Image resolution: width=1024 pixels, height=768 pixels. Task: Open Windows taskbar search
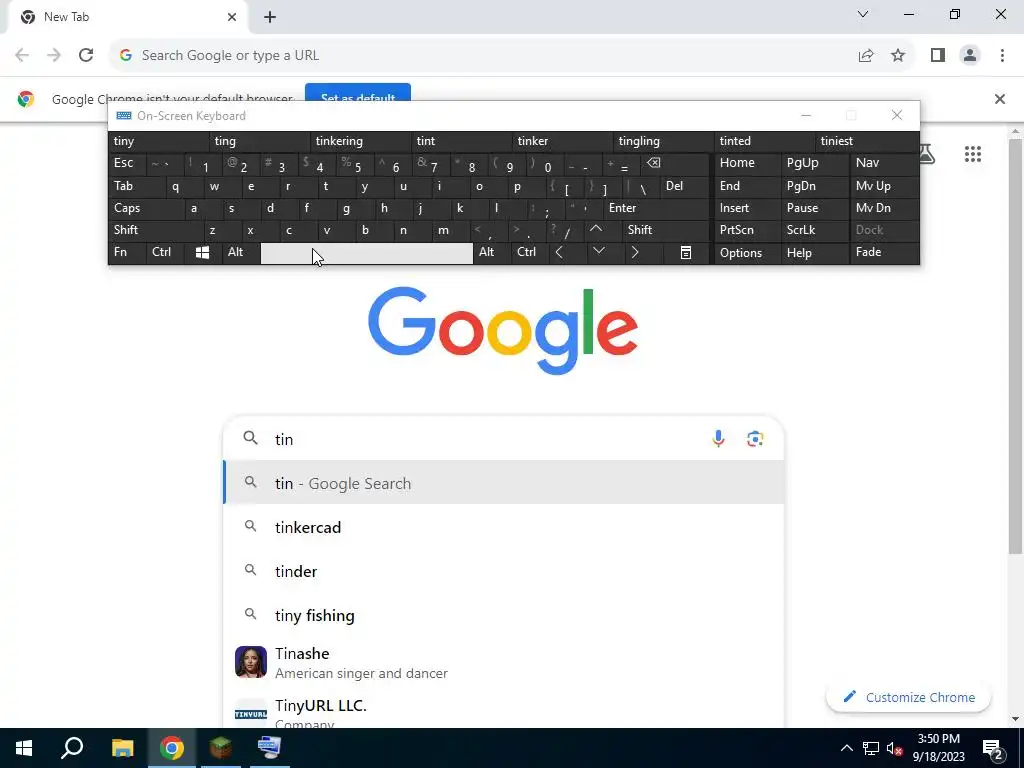pyautogui.click(x=72, y=748)
